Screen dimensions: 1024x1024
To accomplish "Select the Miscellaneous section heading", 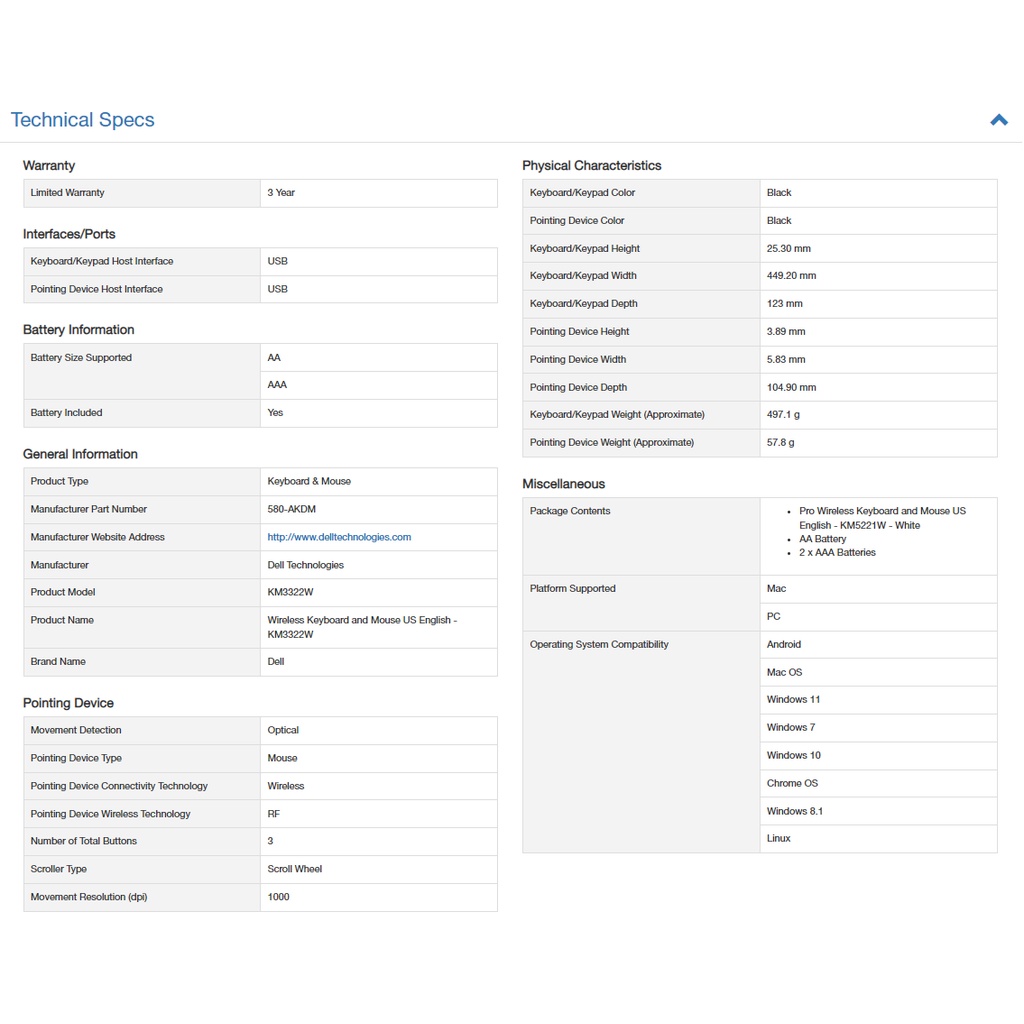I will [563, 484].
